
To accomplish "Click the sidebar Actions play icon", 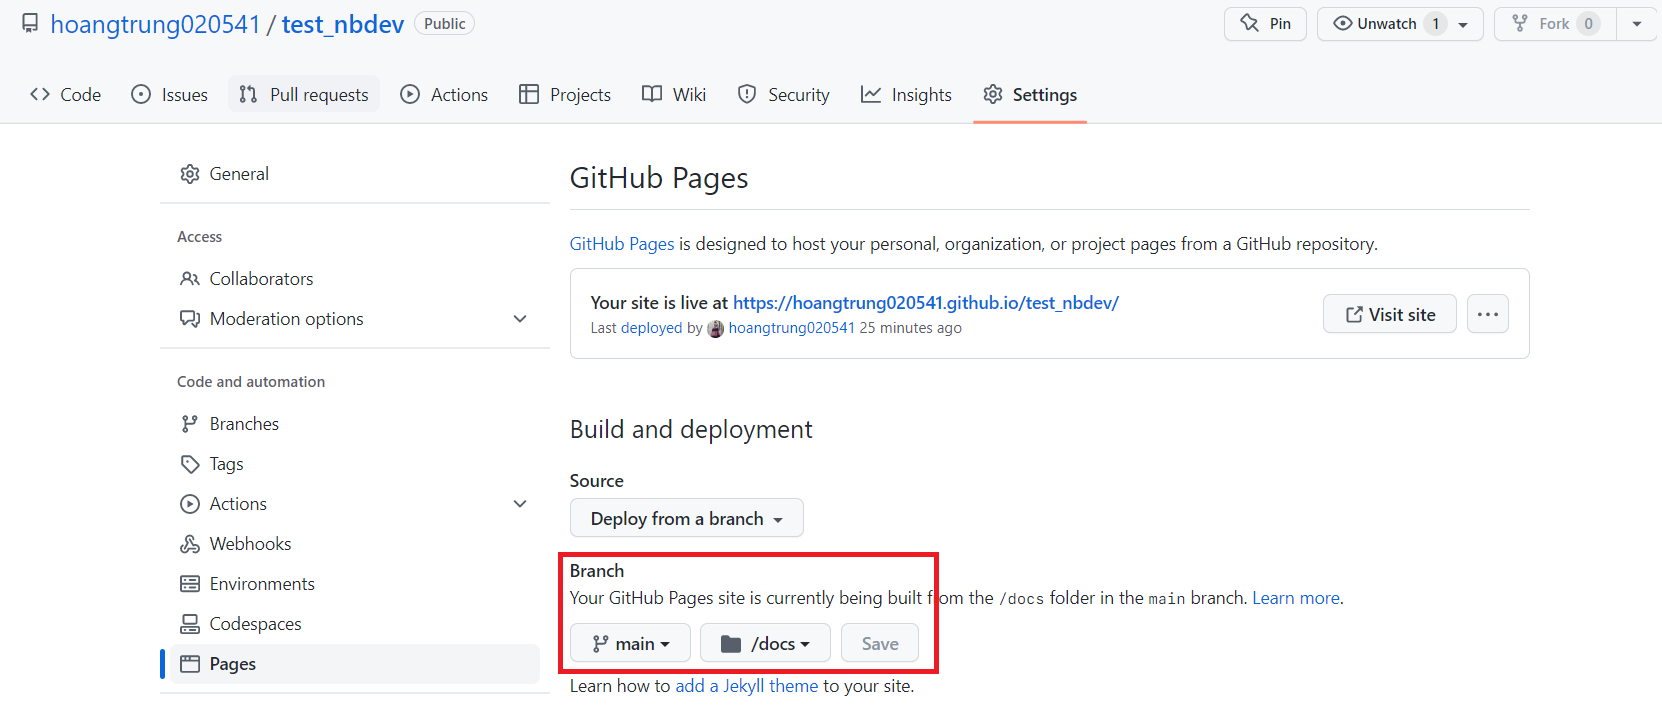I will point(190,504).
